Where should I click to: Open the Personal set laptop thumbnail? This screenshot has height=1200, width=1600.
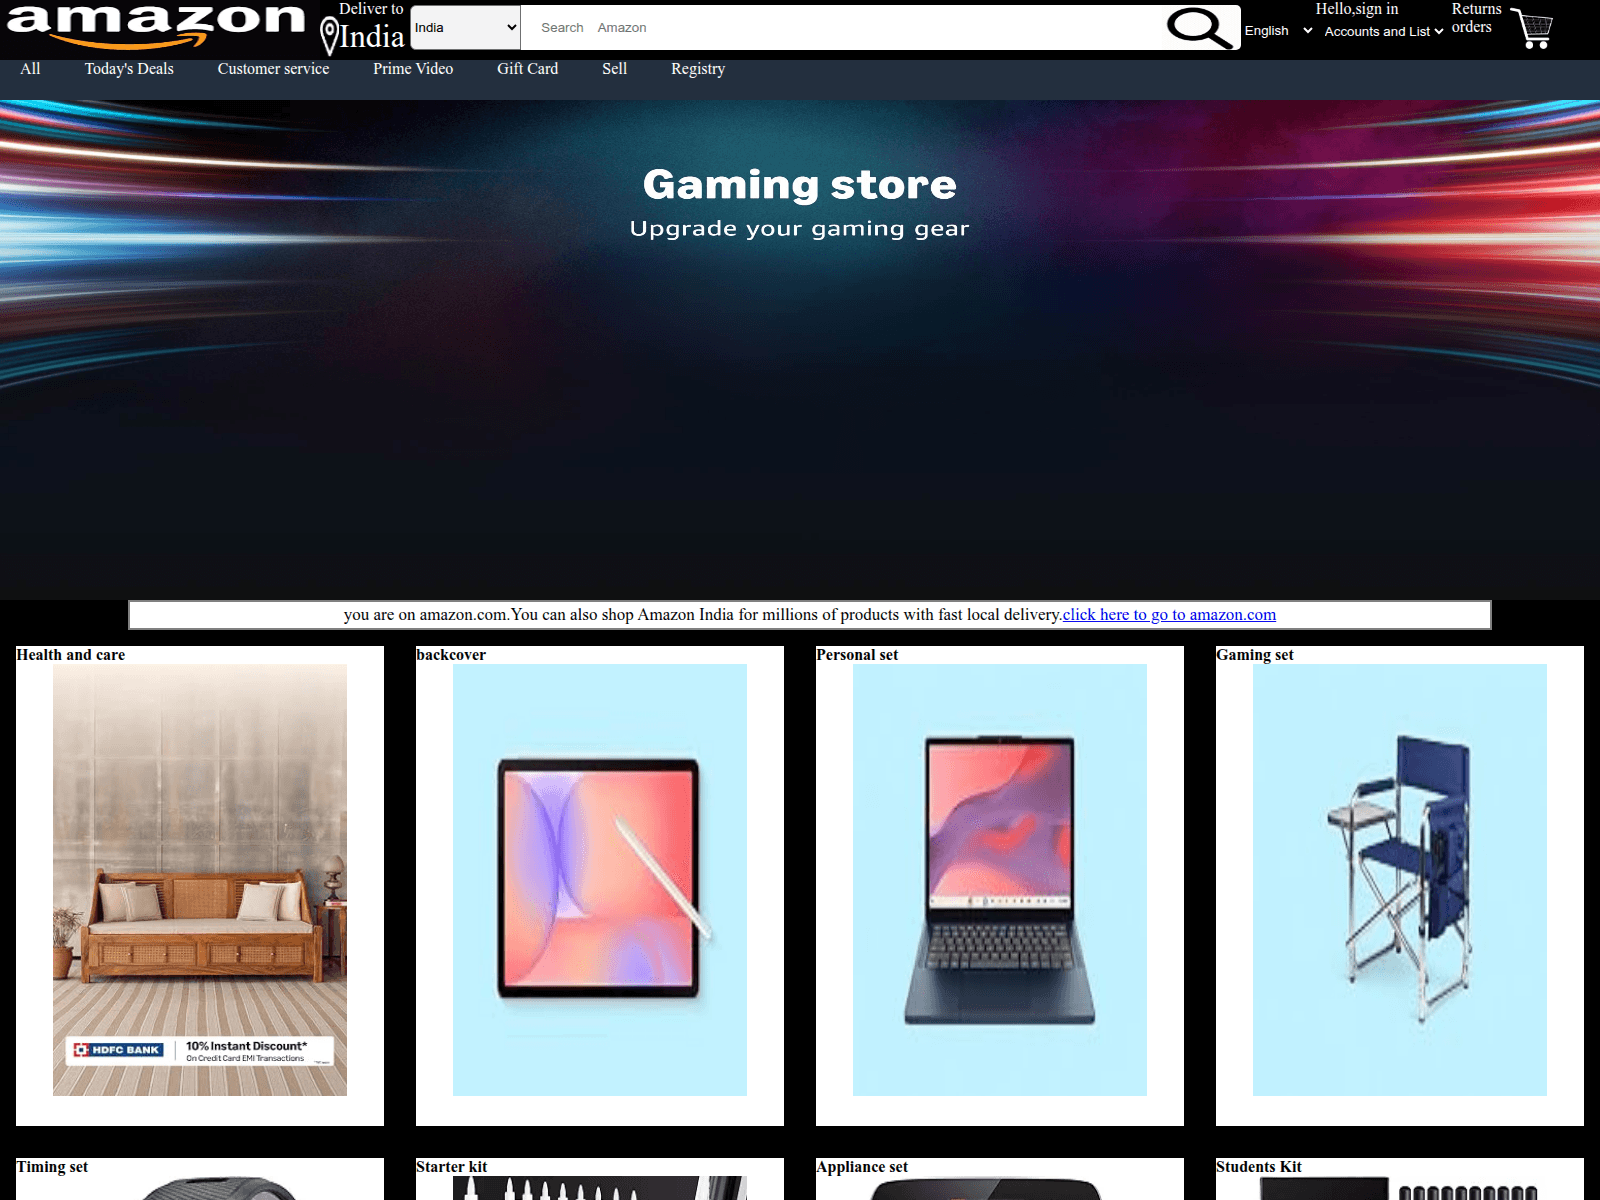(1000, 880)
